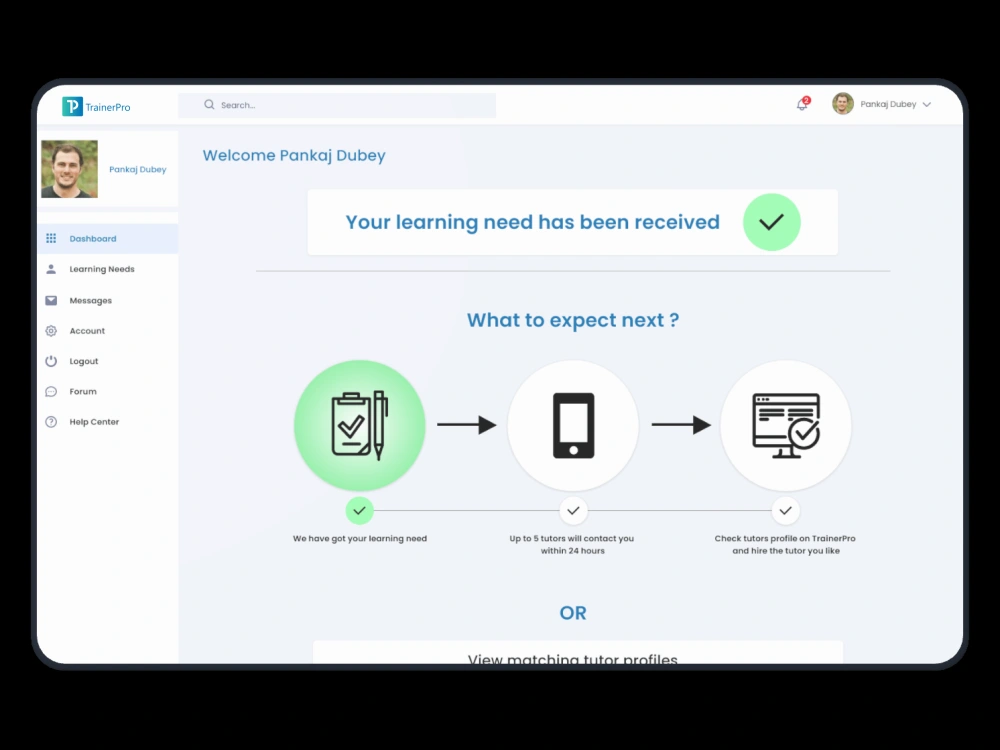Click the TrainerPro brand name text
The width and height of the screenshot is (1000, 750).
pyautogui.click(x=108, y=107)
